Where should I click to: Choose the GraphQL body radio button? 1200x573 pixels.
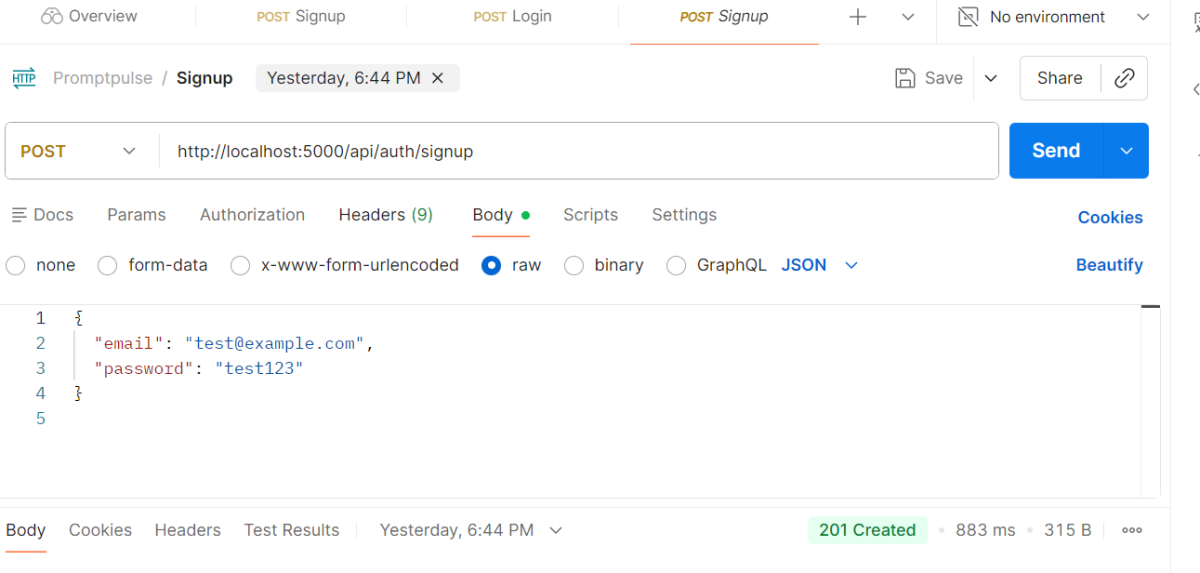[x=677, y=265]
